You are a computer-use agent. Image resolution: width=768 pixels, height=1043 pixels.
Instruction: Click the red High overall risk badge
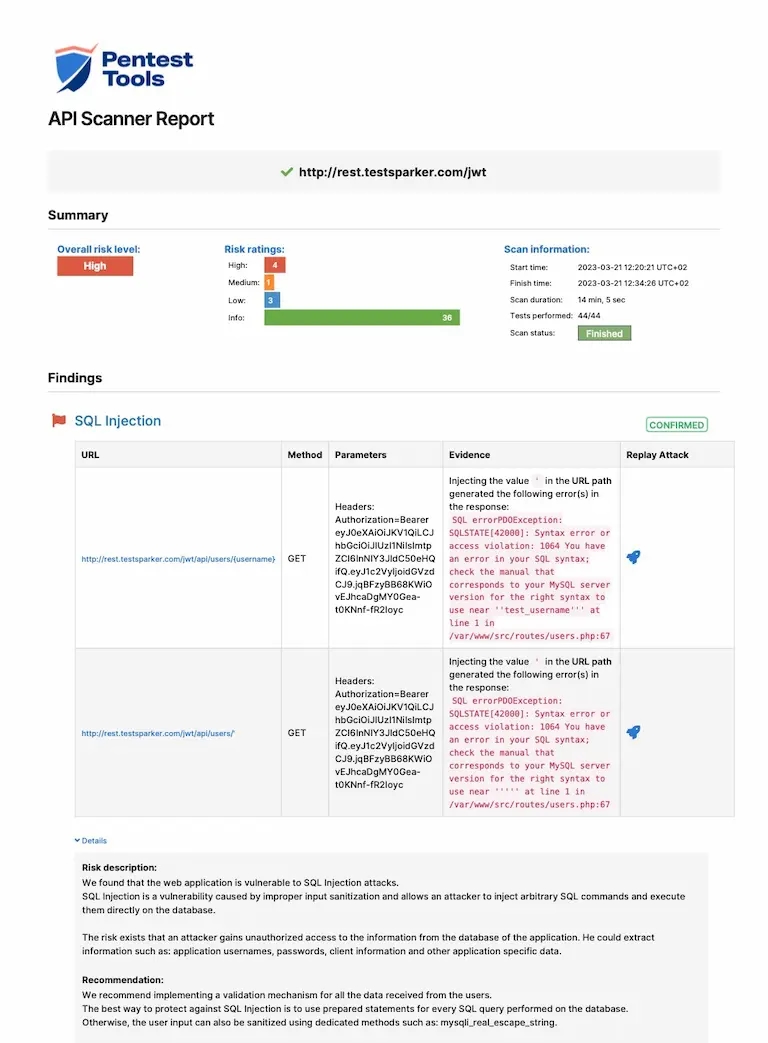click(x=95, y=266)
